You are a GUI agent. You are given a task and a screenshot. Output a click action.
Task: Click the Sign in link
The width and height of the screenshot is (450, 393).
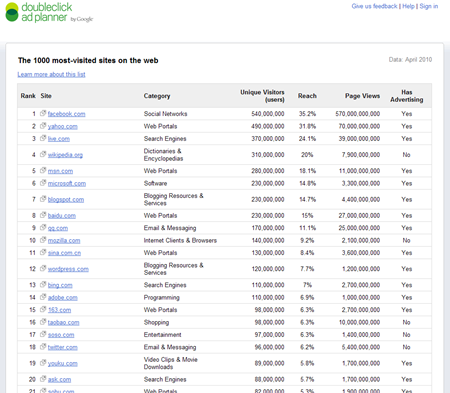pyautogui.click(x=429, y=6)
